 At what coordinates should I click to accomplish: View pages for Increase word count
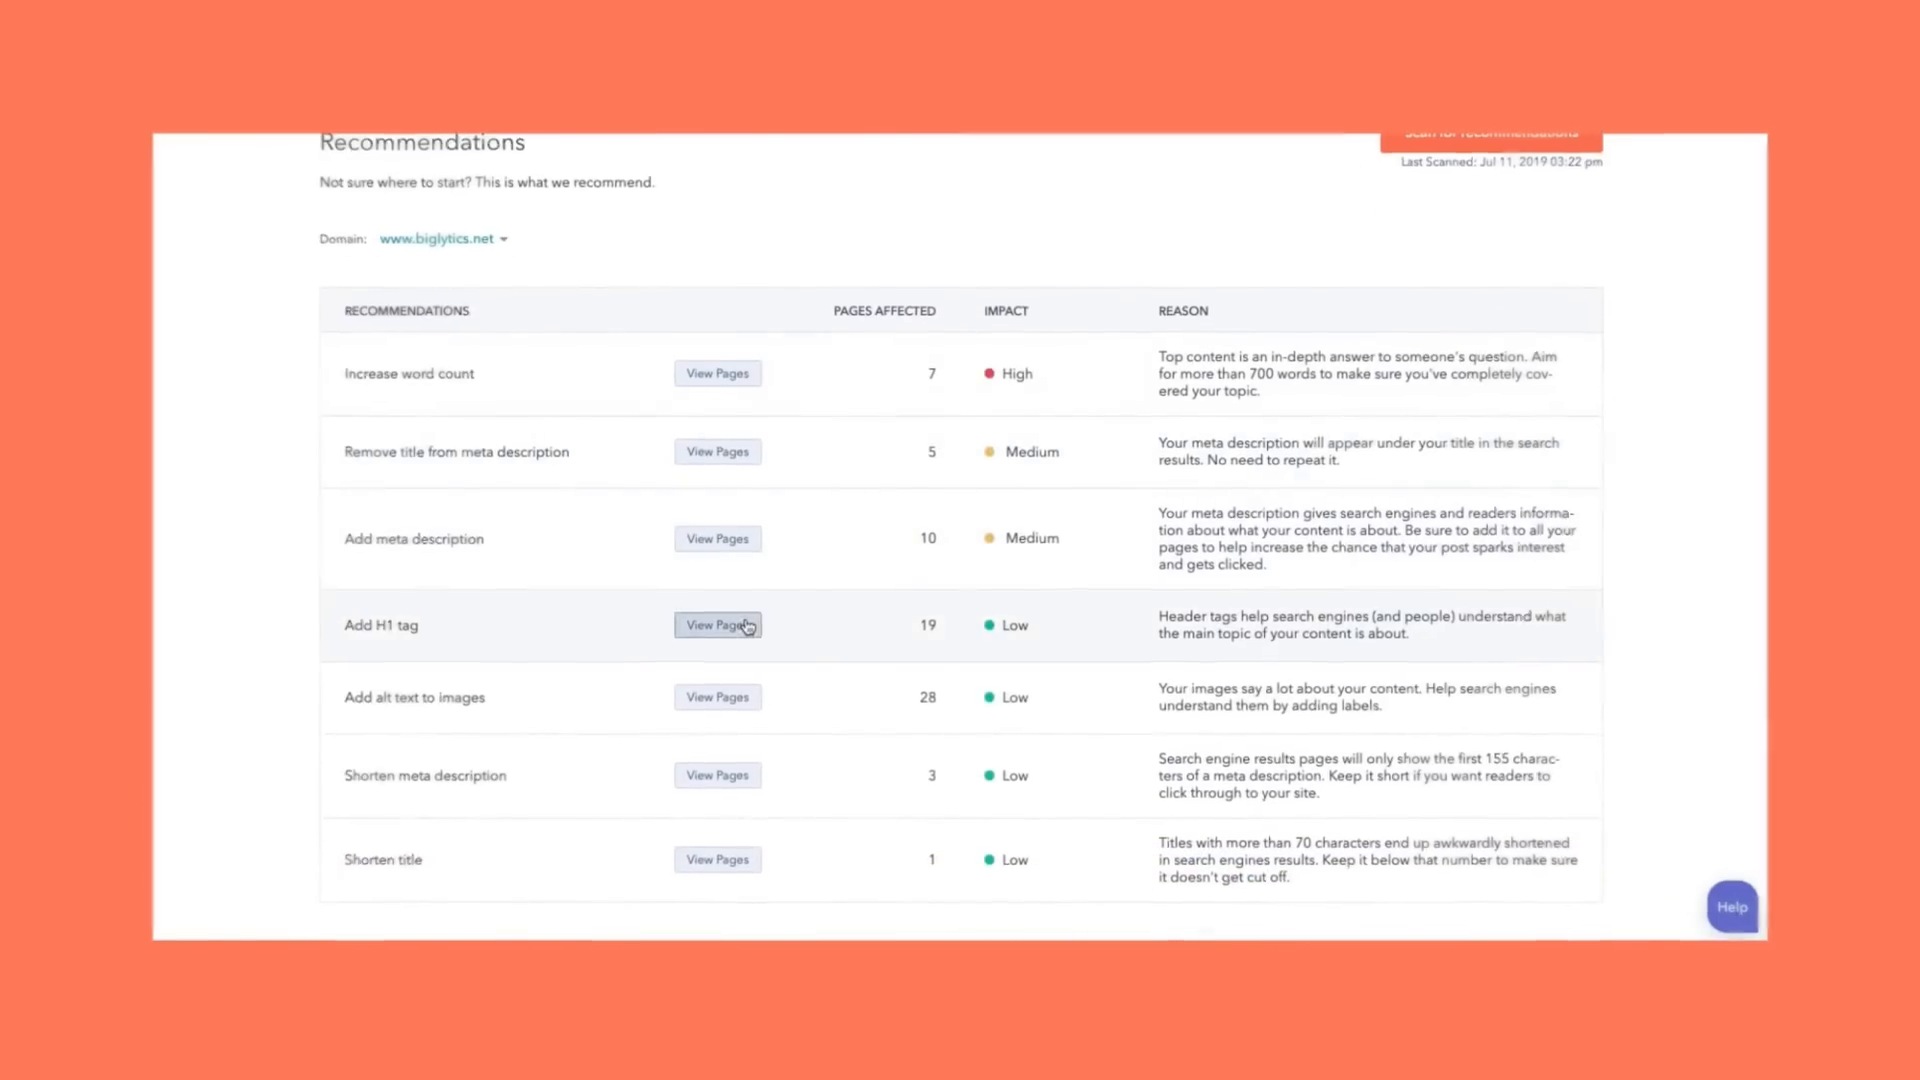click(x=717, y=374)
